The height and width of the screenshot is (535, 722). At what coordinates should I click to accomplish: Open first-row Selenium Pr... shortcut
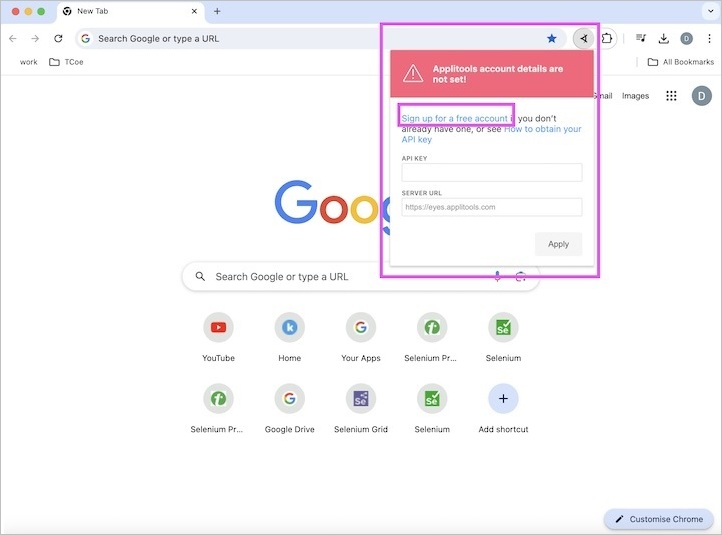click(431, 337)
